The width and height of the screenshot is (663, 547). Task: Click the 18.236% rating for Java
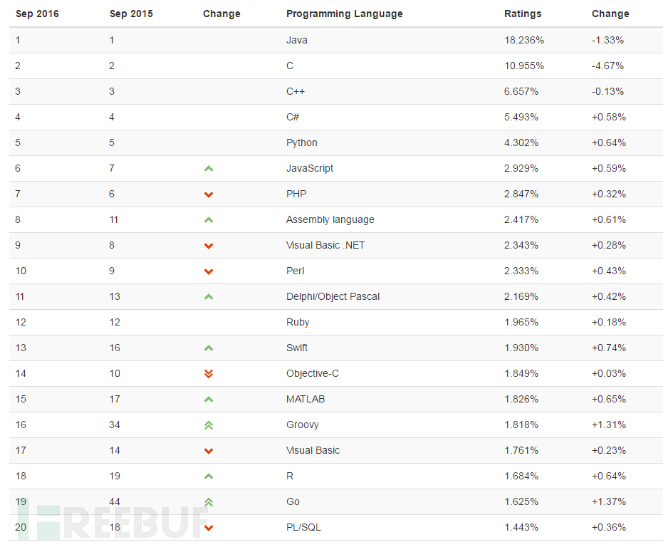tap(524, 40)
